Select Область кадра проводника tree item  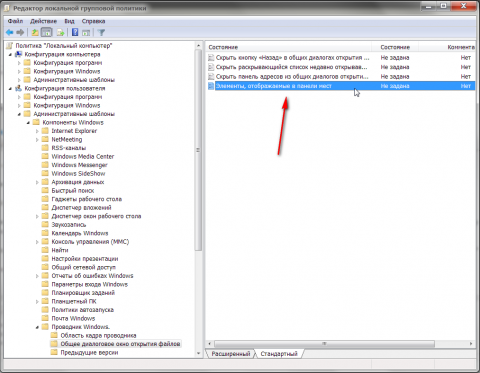[x=98, y=335]
